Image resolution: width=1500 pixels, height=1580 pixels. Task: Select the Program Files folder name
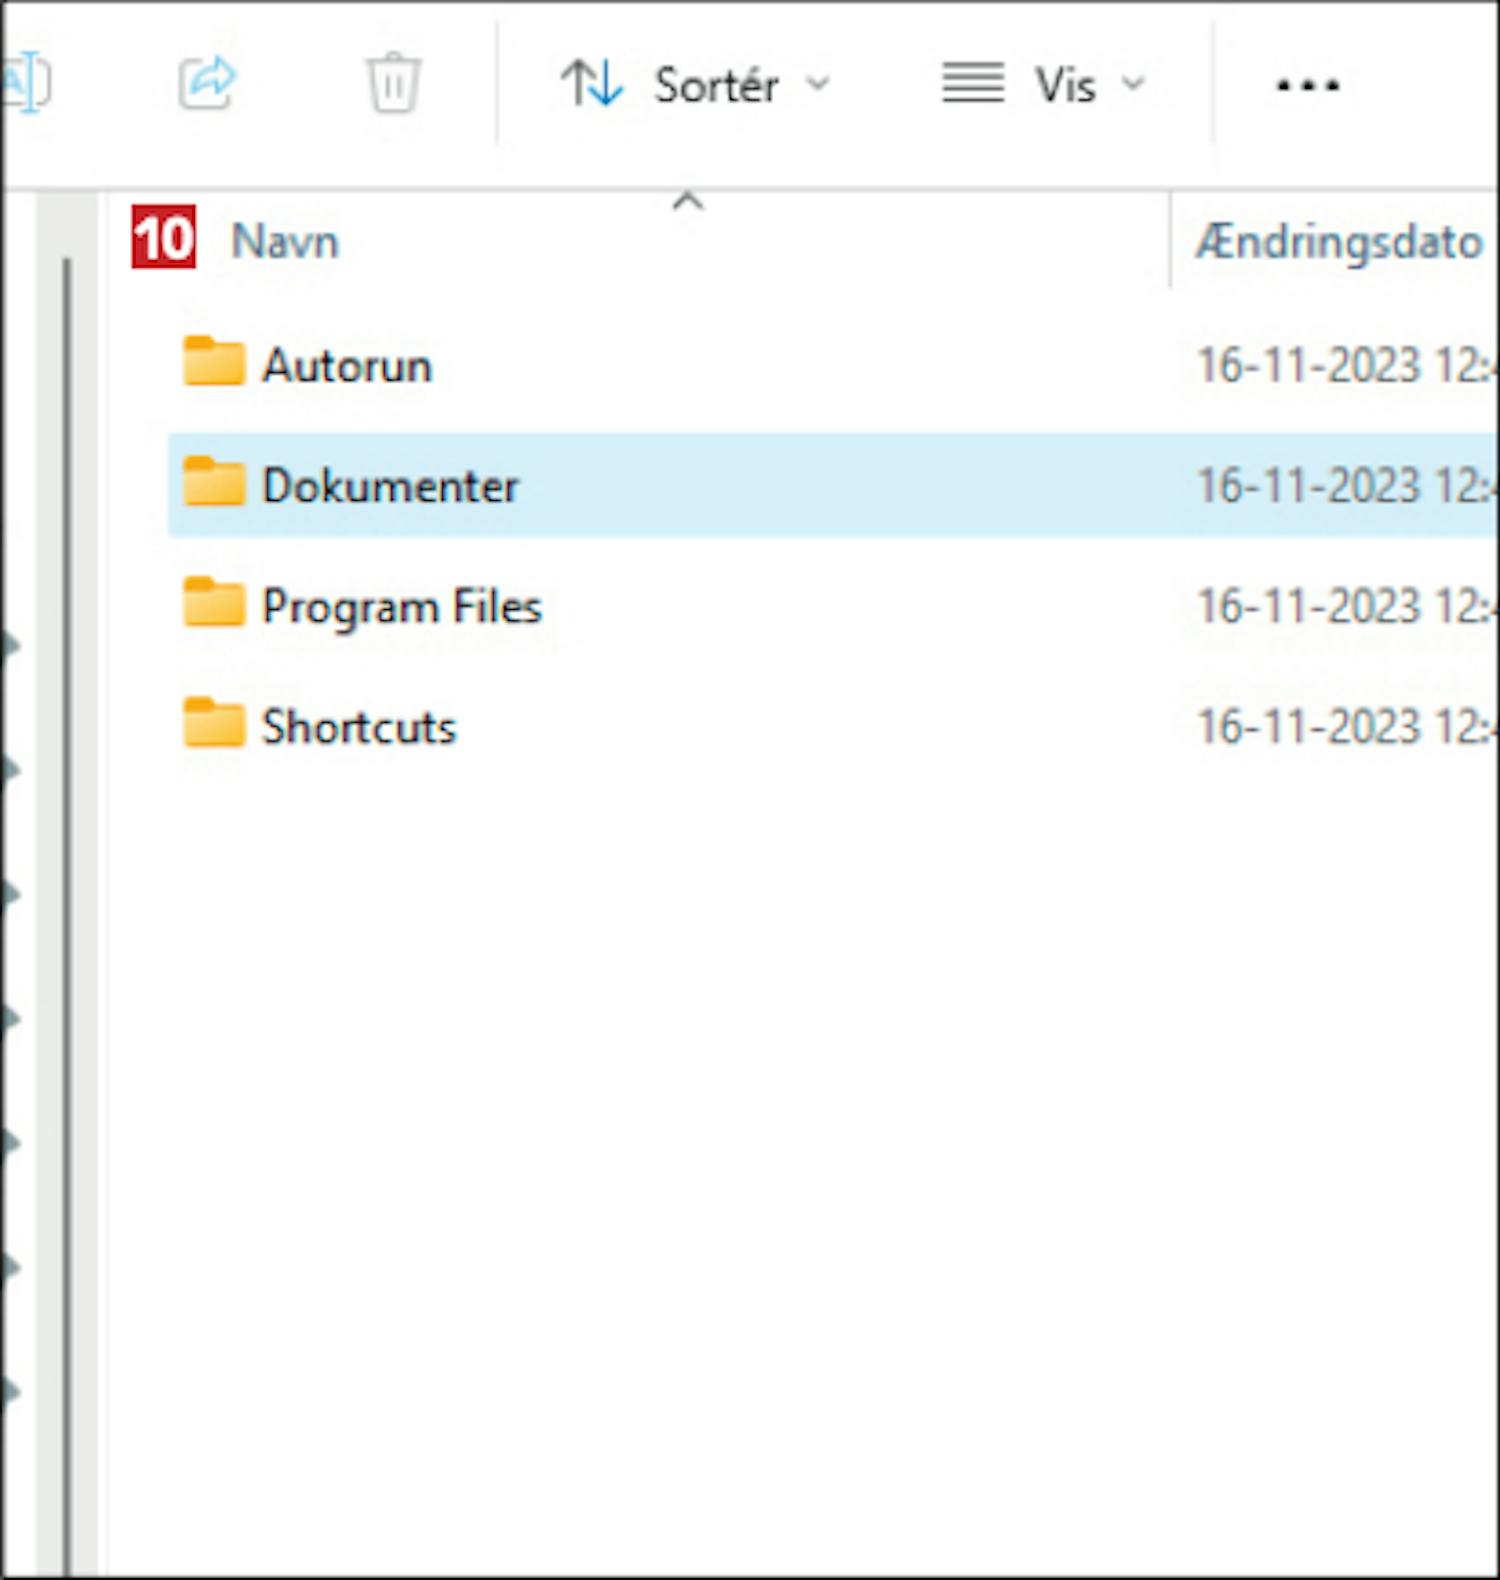(402, 607)
